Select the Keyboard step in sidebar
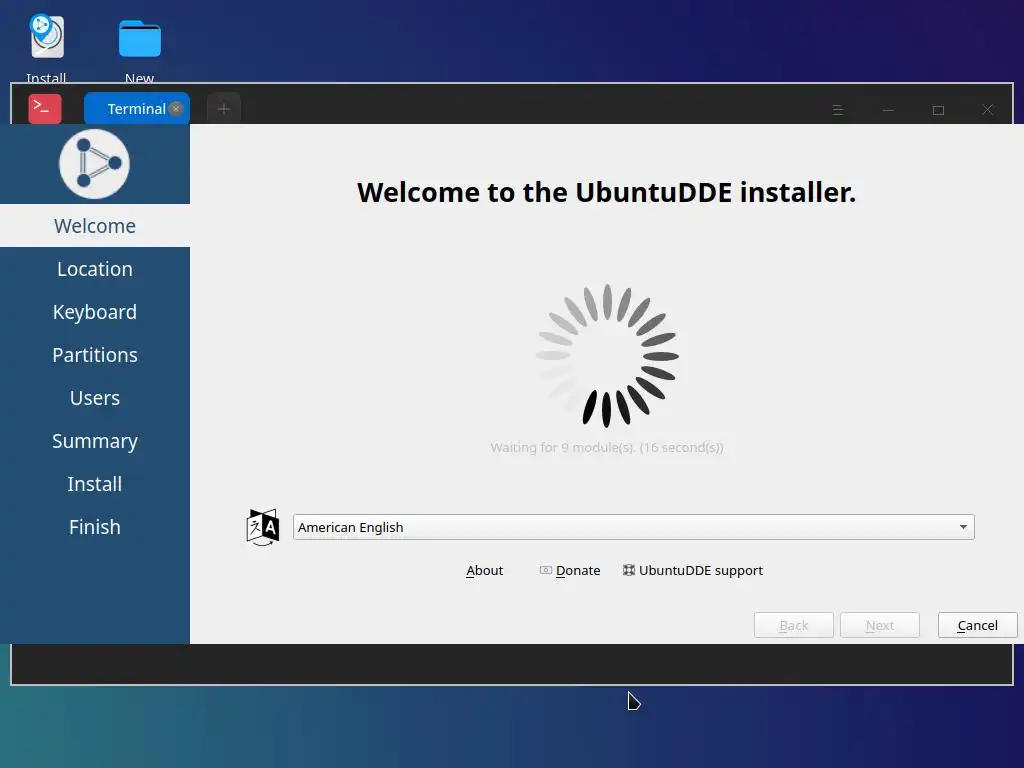The height and width of the screenshot is (768, 1024). [x=95, y=312]
